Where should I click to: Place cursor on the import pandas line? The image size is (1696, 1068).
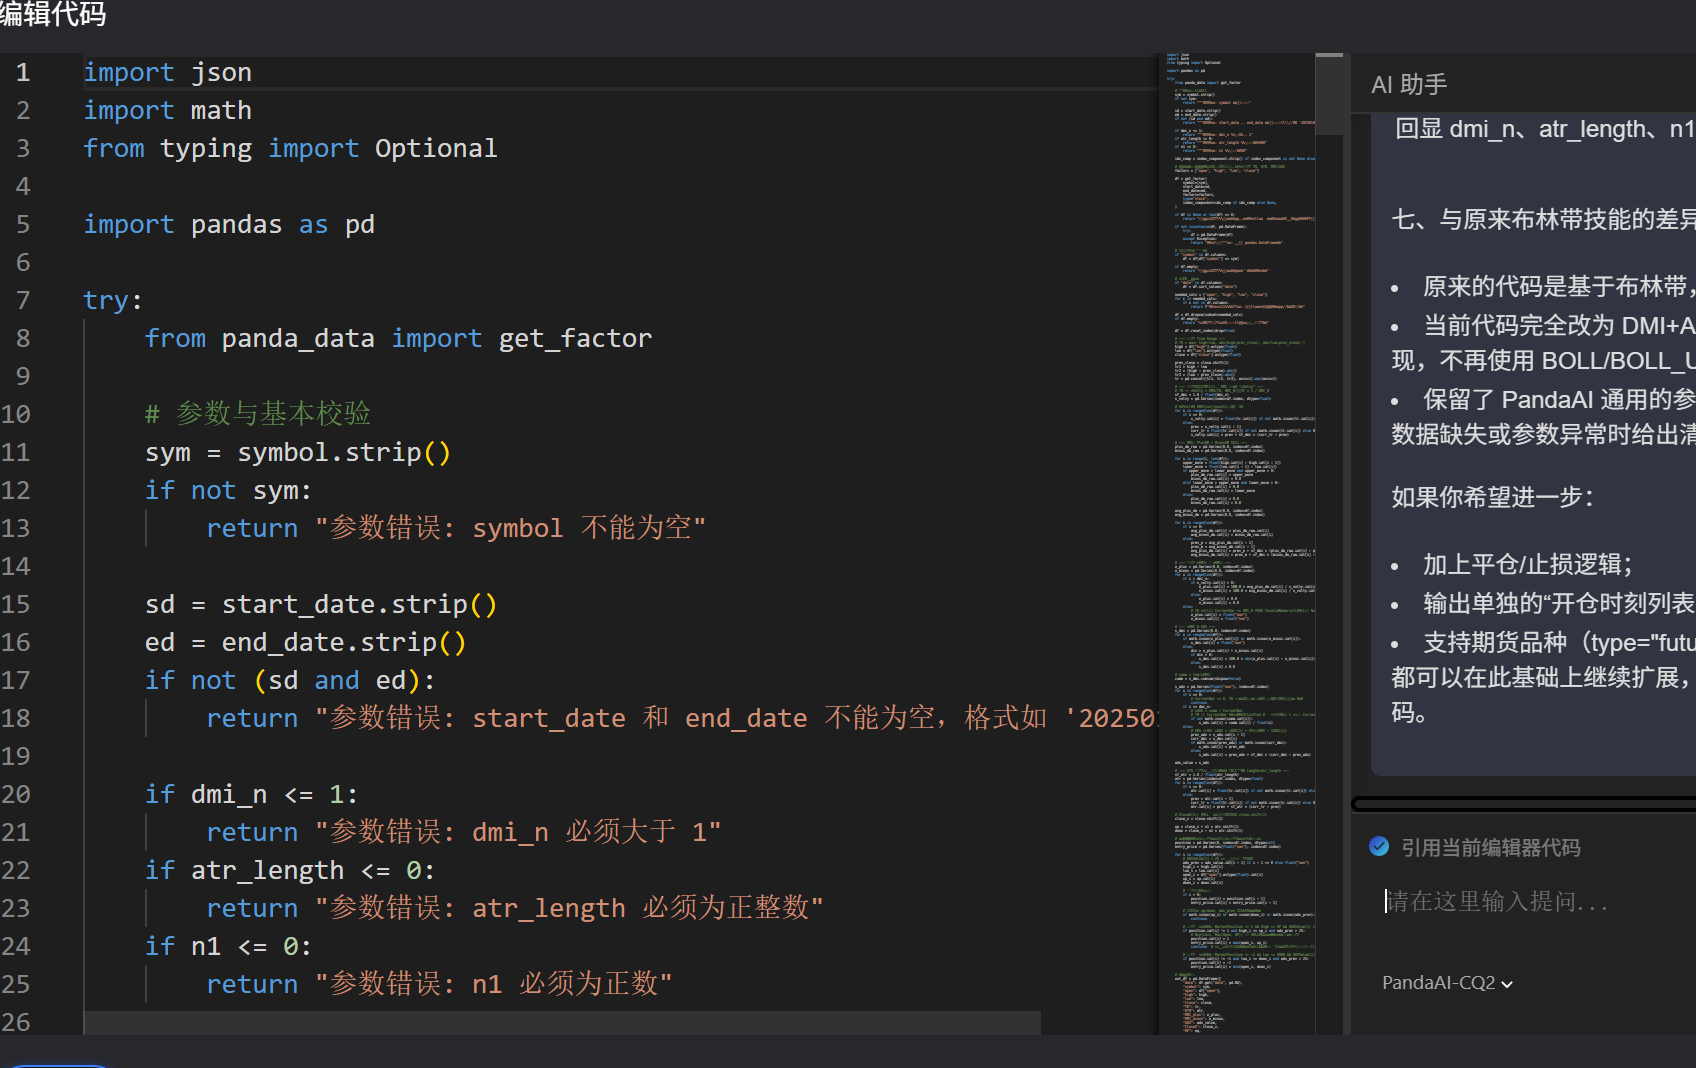click(x=229, y=223)
